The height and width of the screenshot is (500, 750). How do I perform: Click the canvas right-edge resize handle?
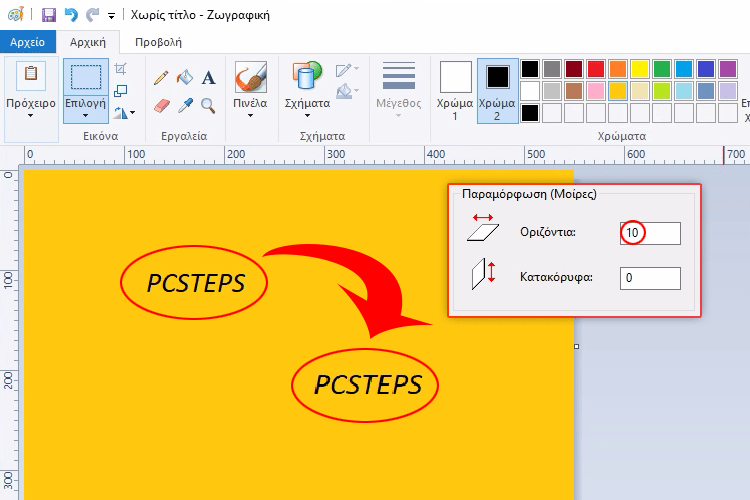pos(576,346)
